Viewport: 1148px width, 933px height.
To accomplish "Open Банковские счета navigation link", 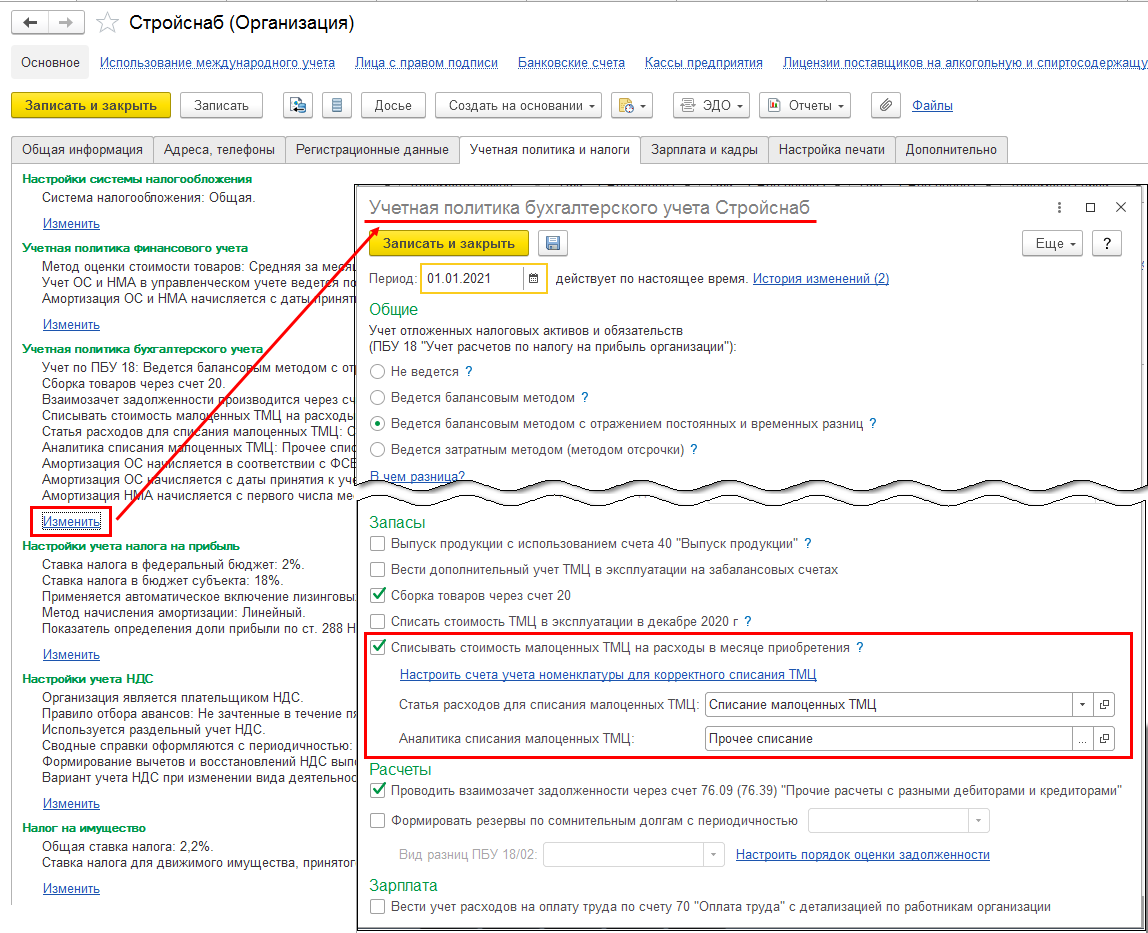I will pyautogui.click(x=571, y=63).
